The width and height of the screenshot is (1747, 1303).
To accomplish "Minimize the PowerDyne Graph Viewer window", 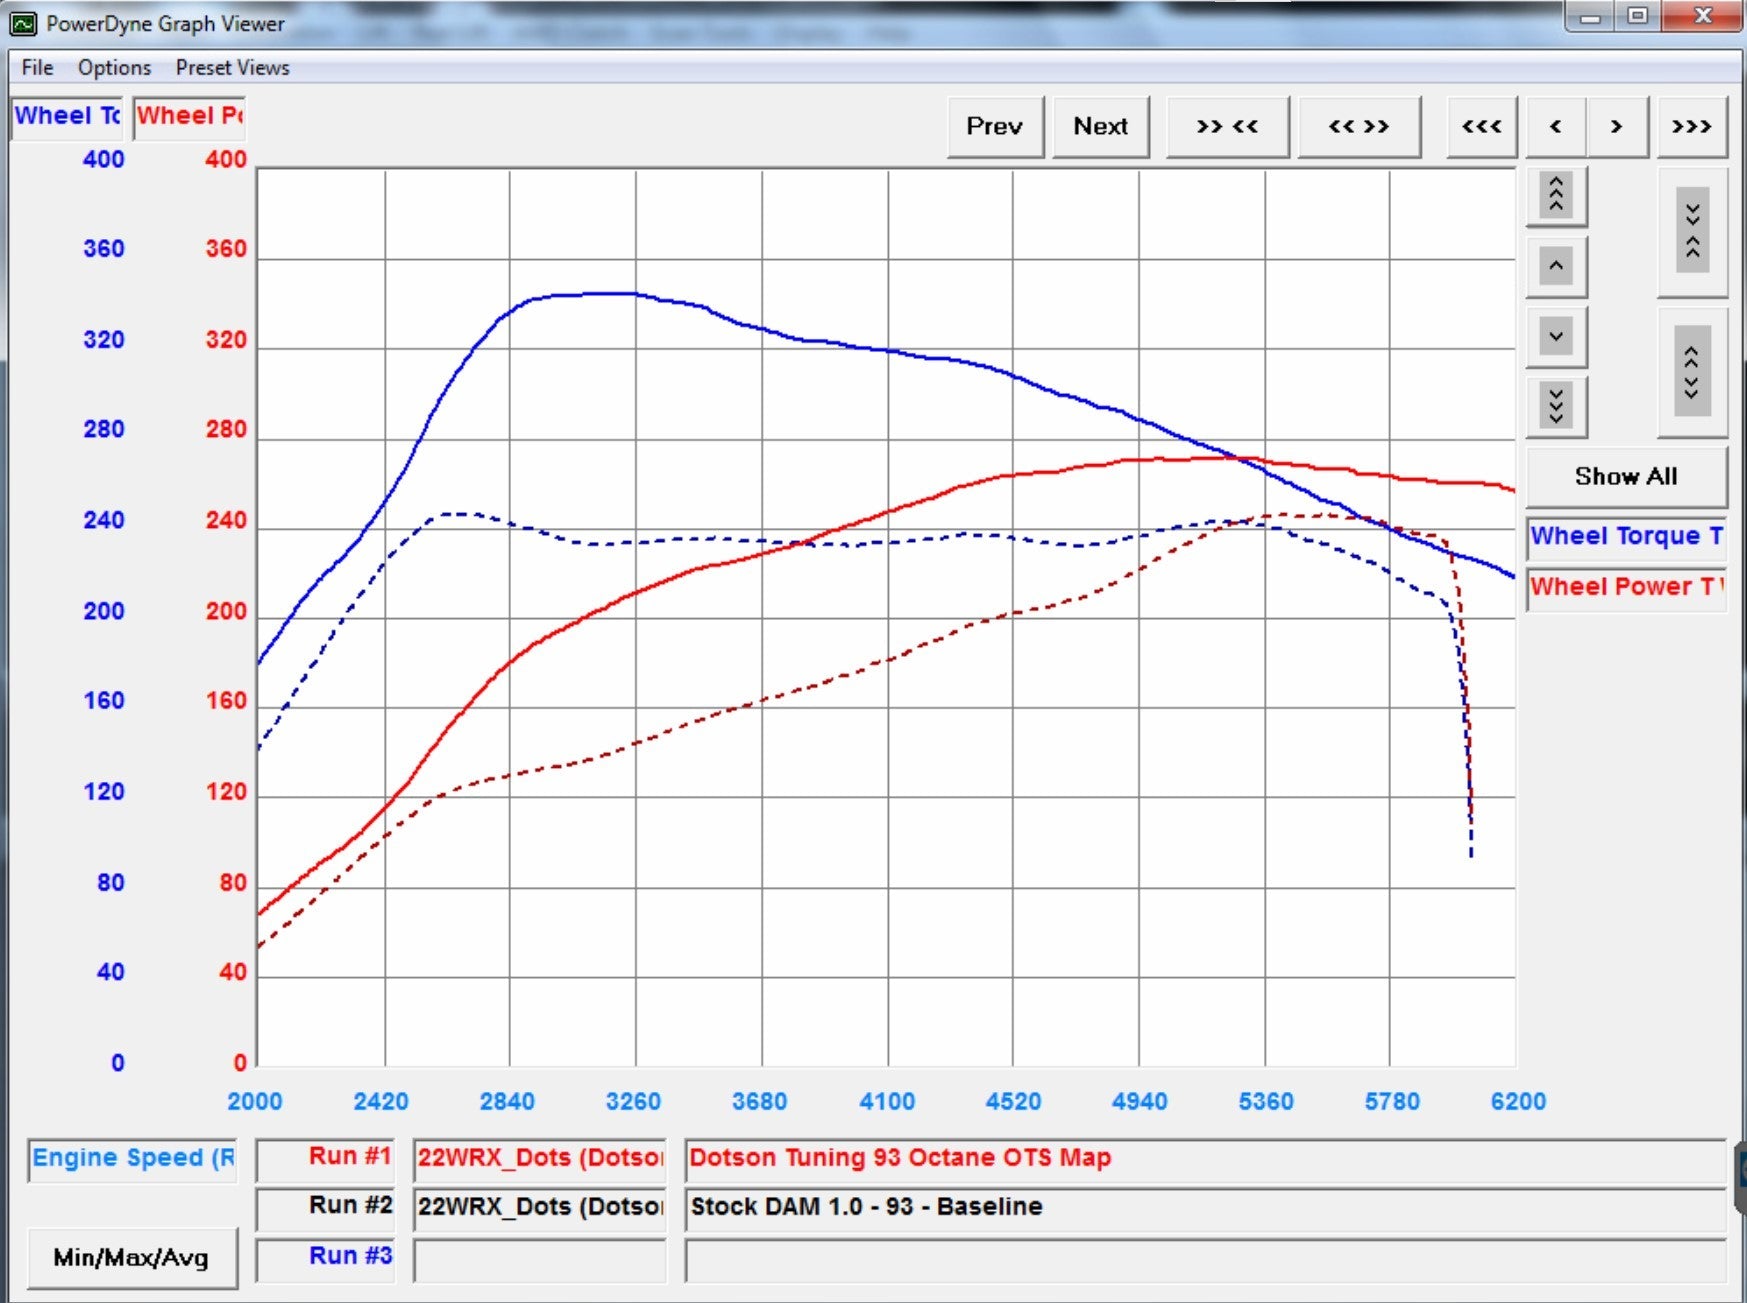I will (1591, 16).
